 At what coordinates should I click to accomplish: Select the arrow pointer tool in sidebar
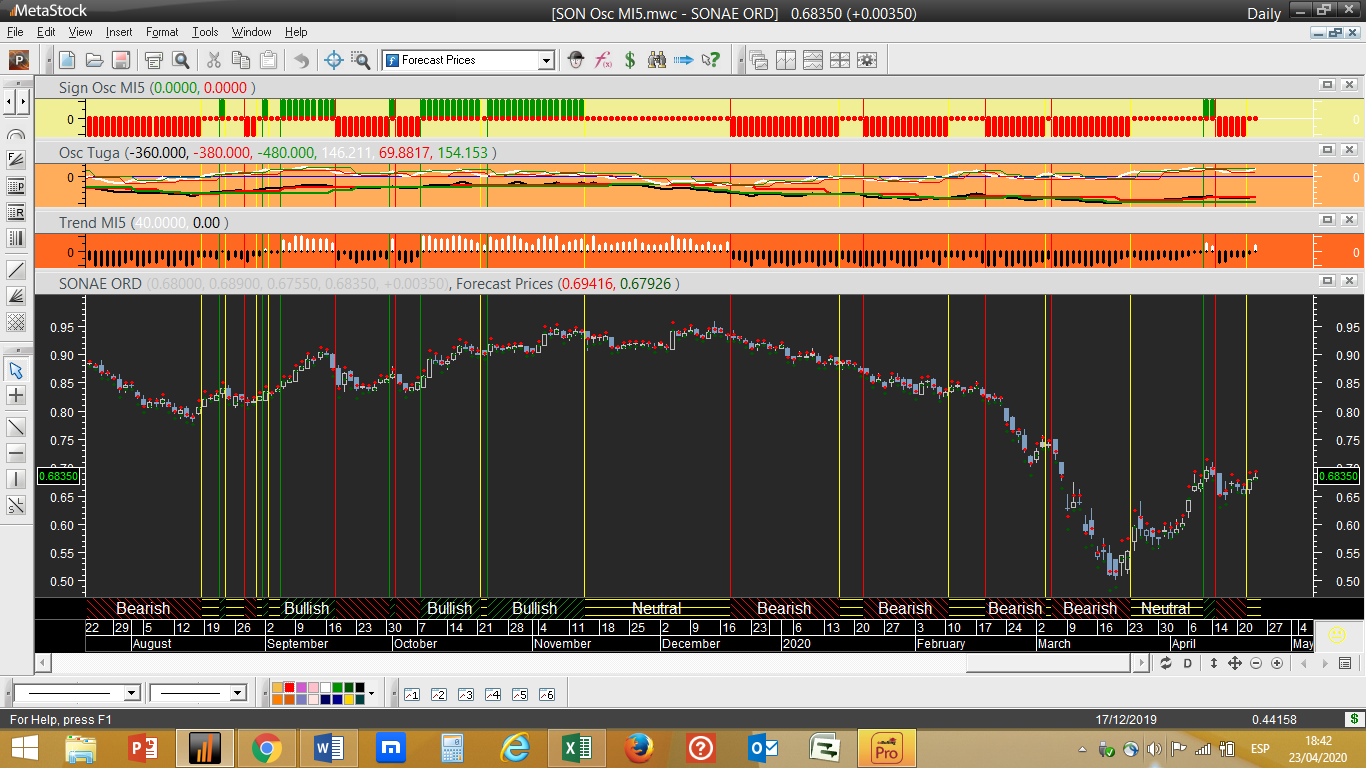pyautogui.click(x=16, y=370)
